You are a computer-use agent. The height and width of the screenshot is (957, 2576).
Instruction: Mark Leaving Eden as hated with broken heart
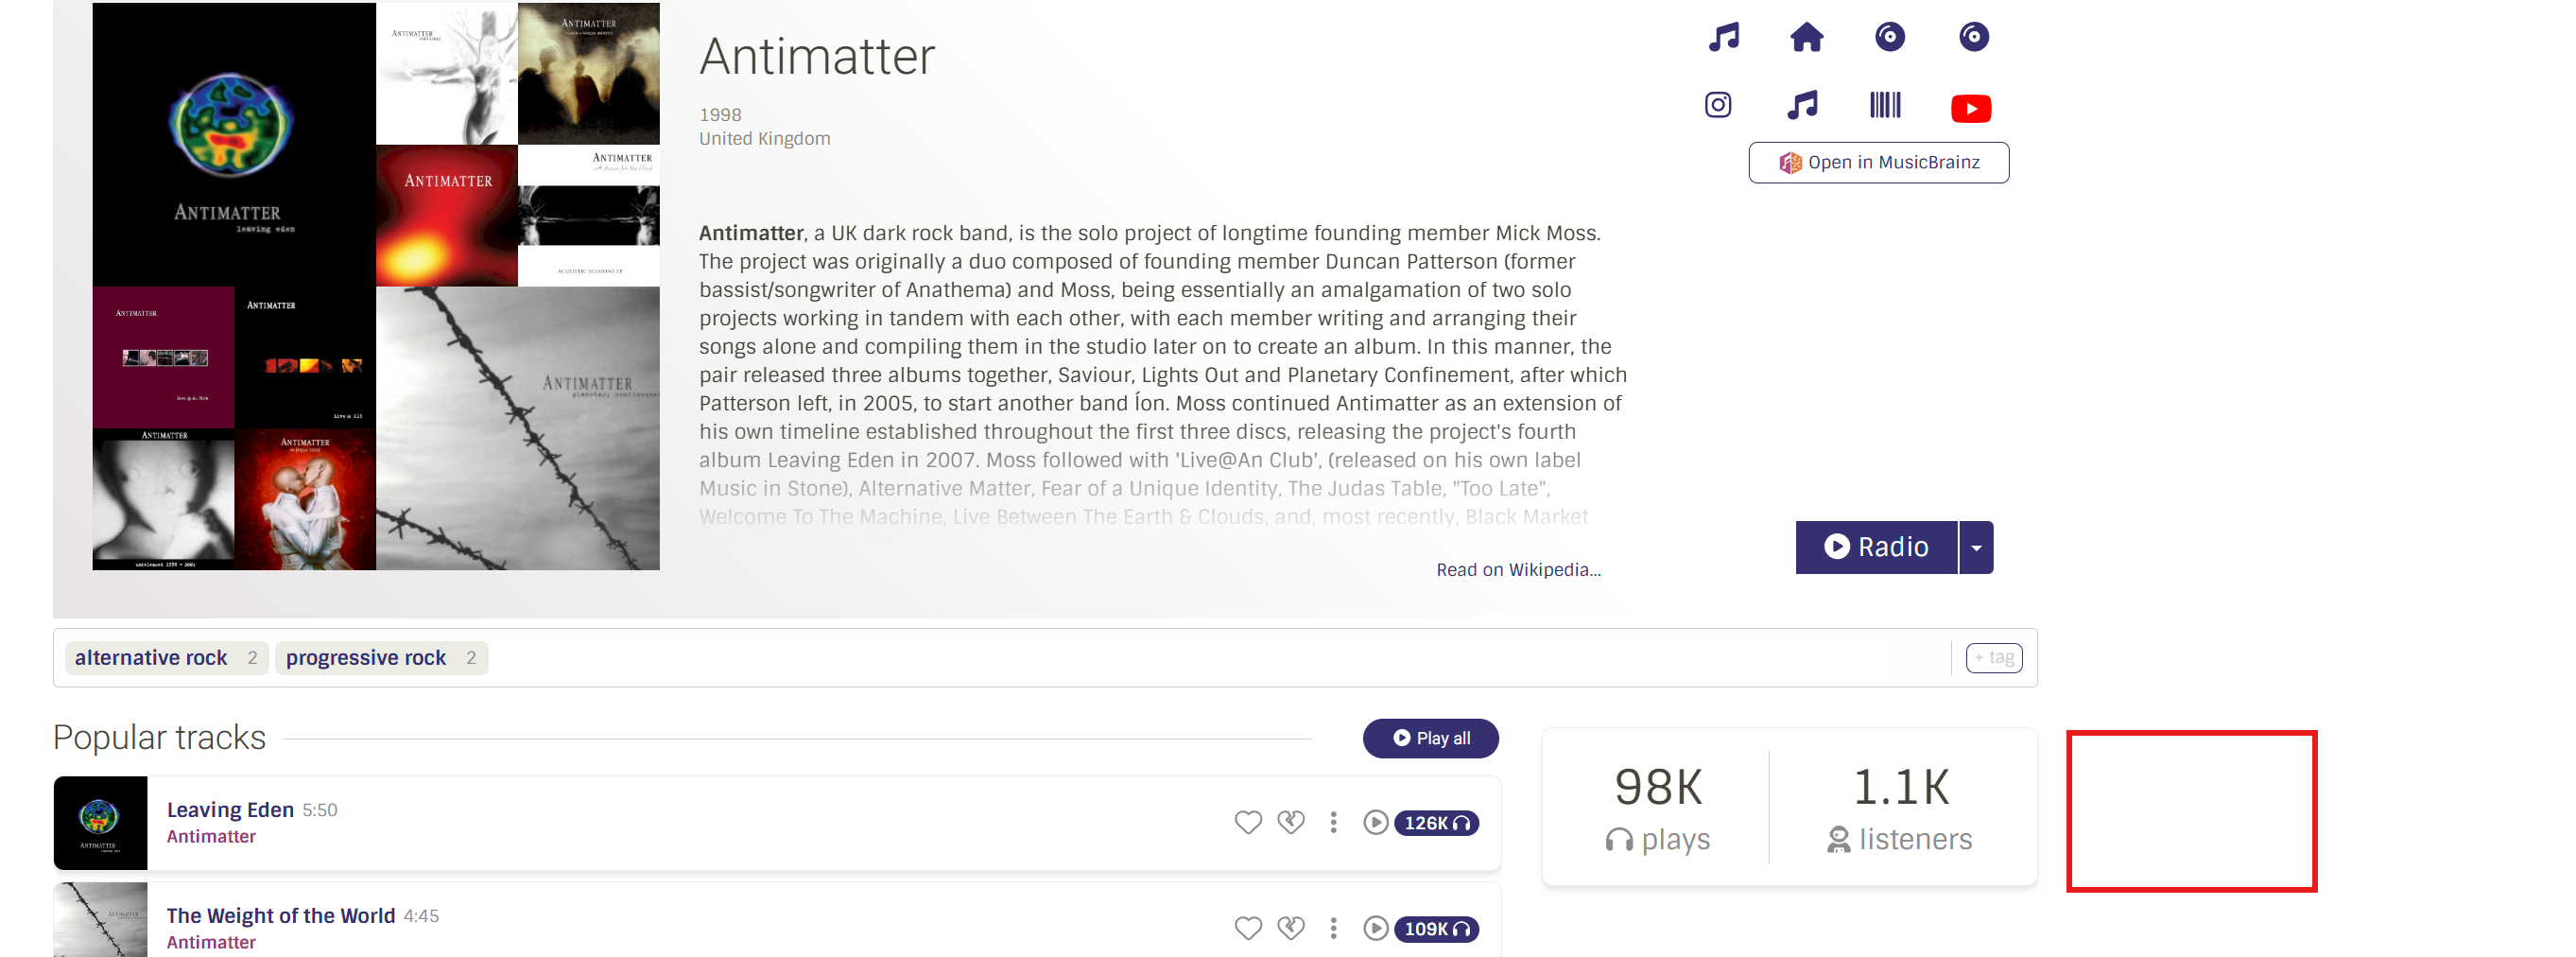coord(1290,822)
